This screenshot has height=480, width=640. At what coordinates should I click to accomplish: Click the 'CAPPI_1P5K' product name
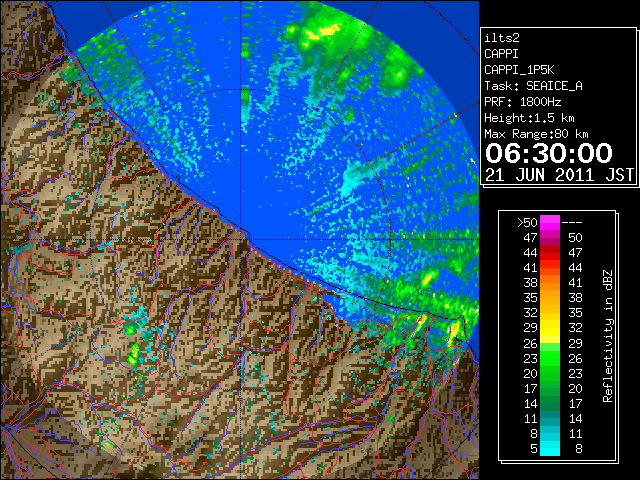[x=519, y=70]
